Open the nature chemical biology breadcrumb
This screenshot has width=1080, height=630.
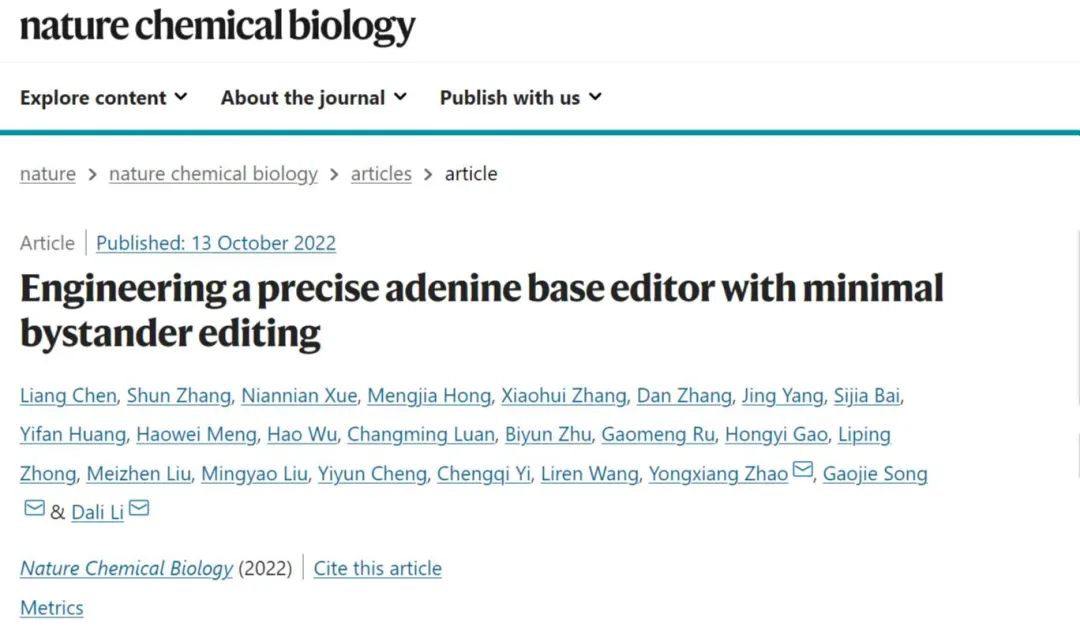point(214,174)
